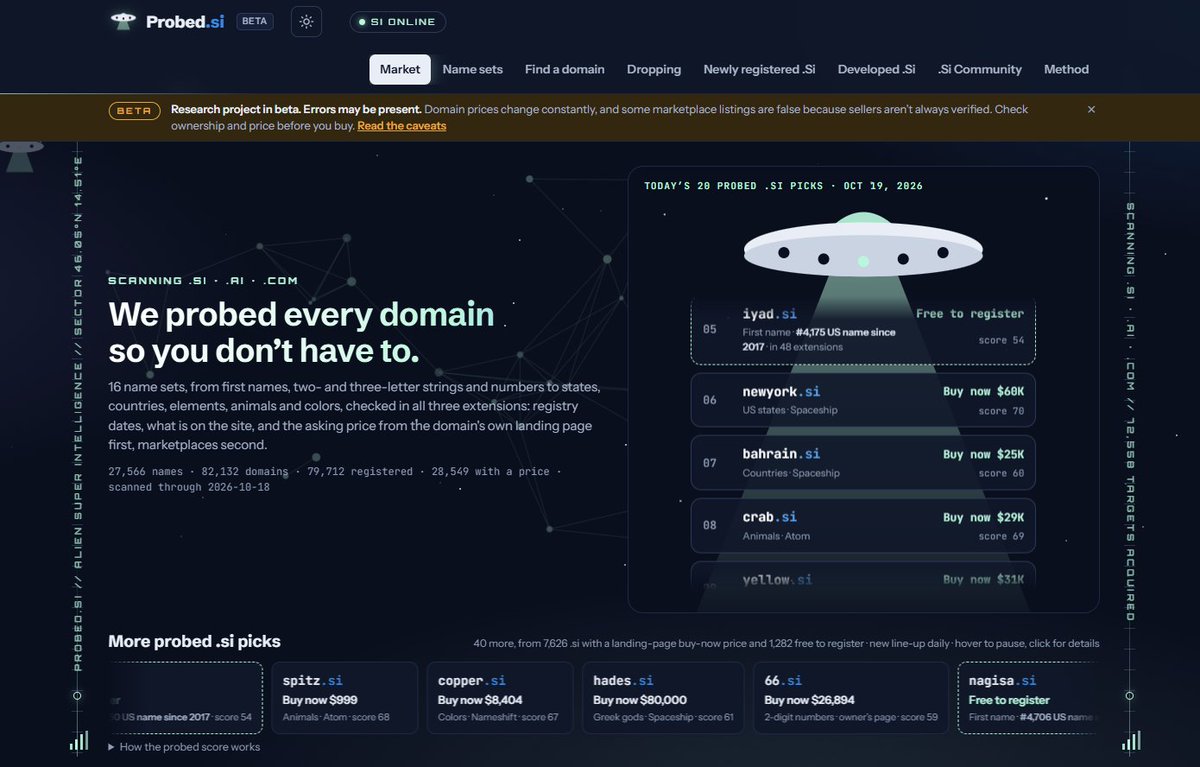Click the More probed .si picks heading

coord(194,641)
